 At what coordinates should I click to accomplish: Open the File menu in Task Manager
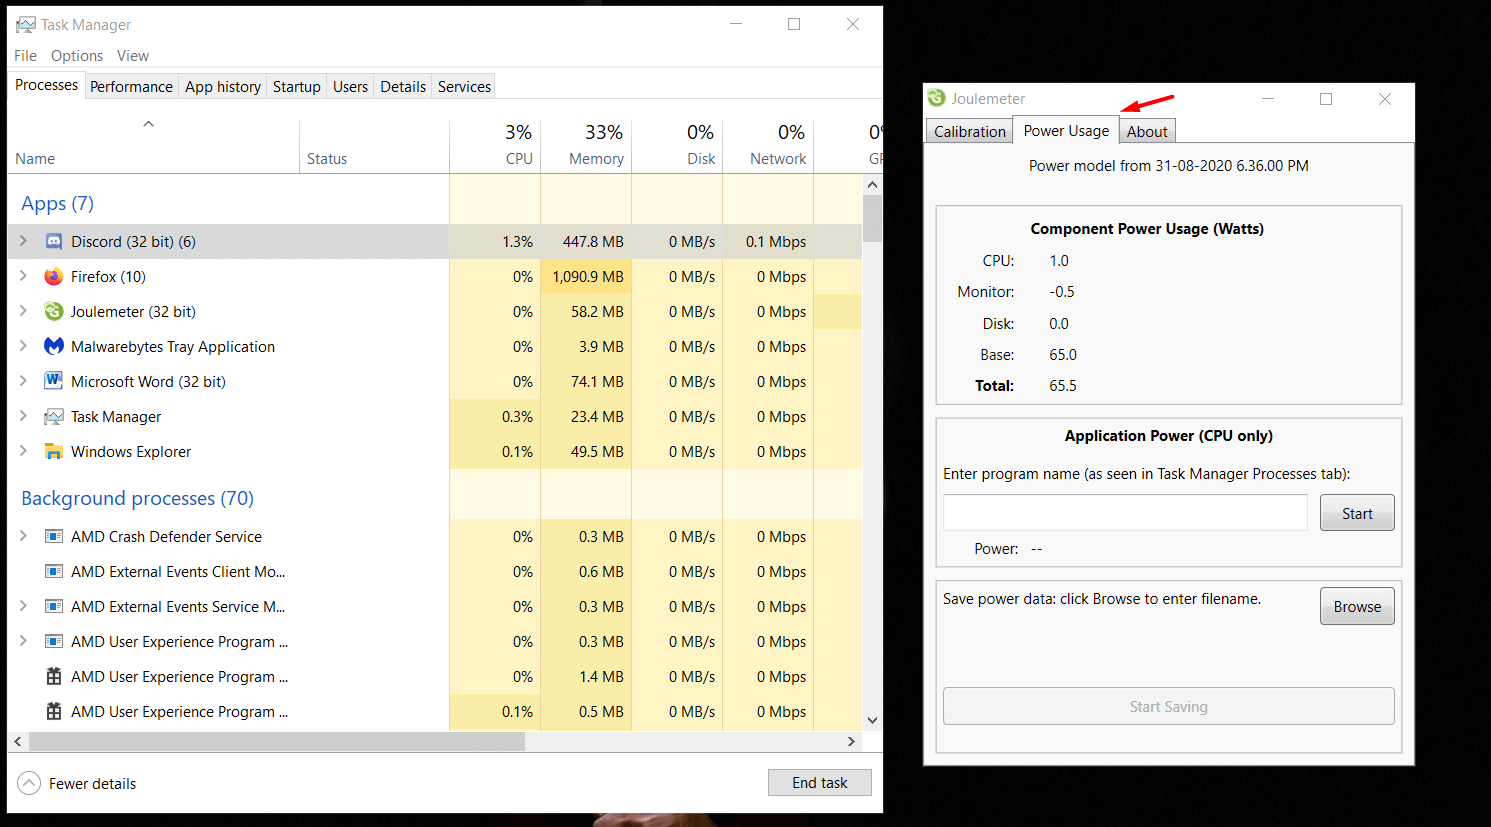point(25,56)
